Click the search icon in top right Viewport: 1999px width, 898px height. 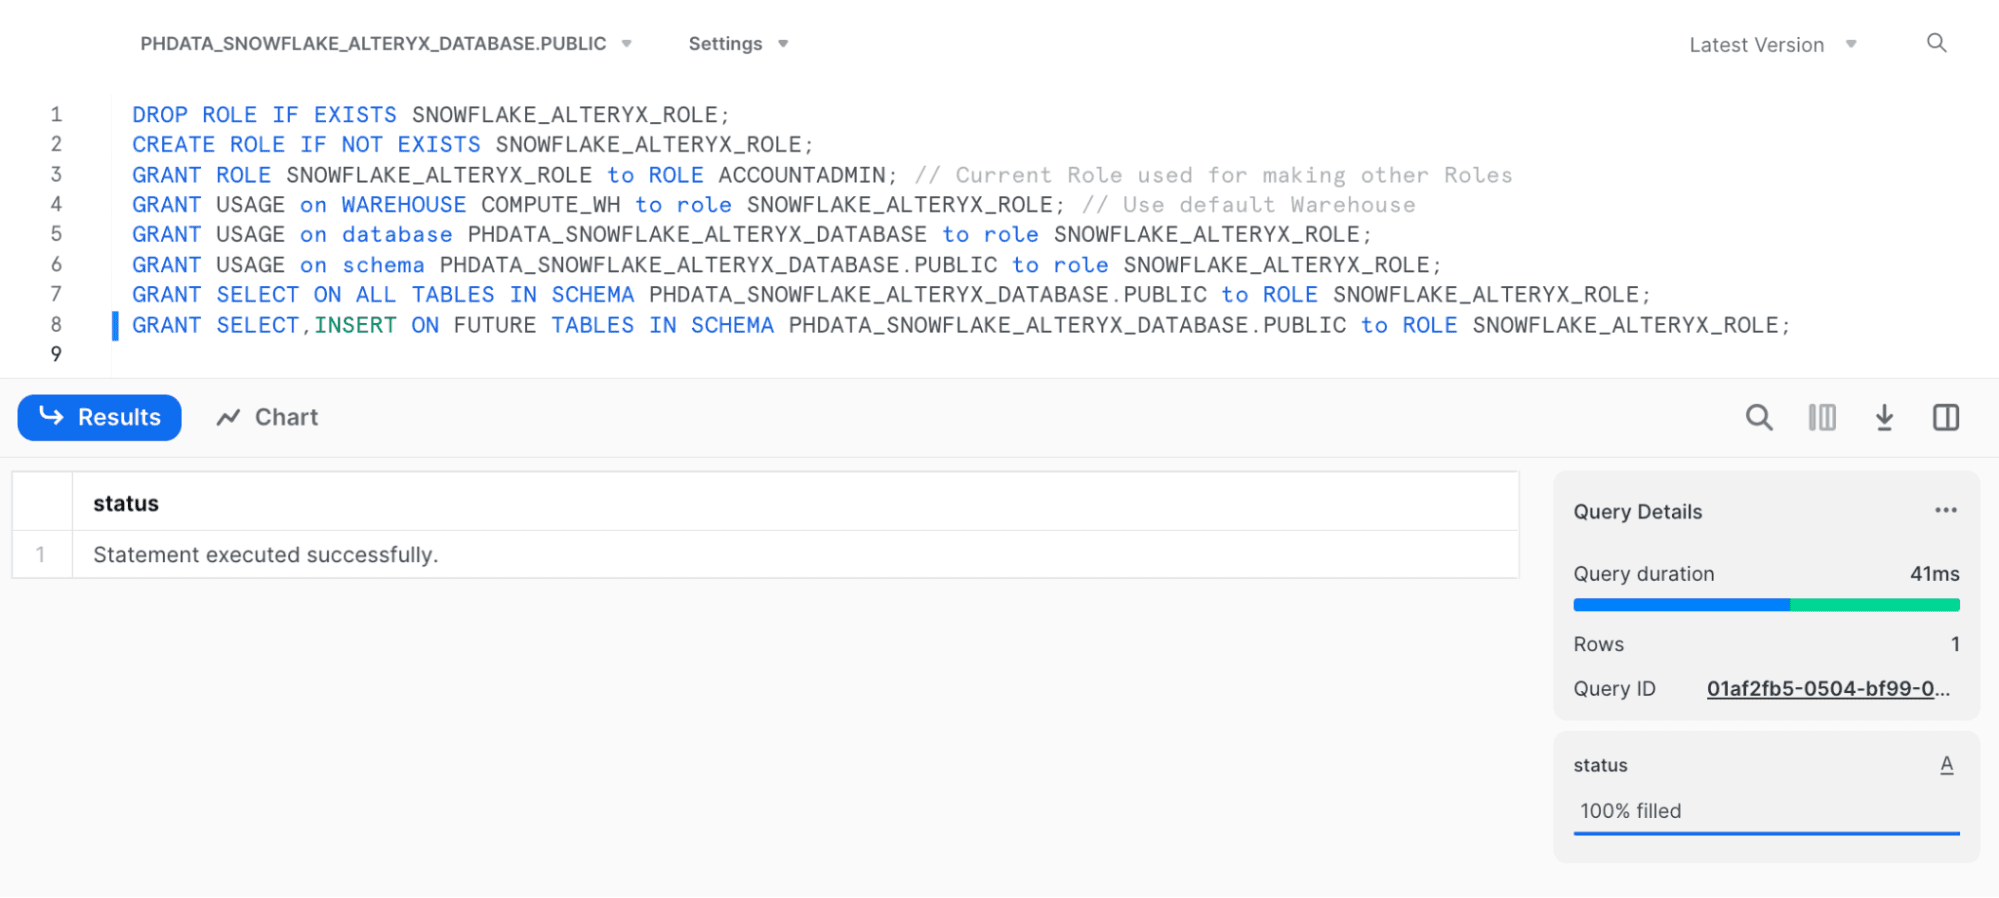click(x=1936, y=43)
